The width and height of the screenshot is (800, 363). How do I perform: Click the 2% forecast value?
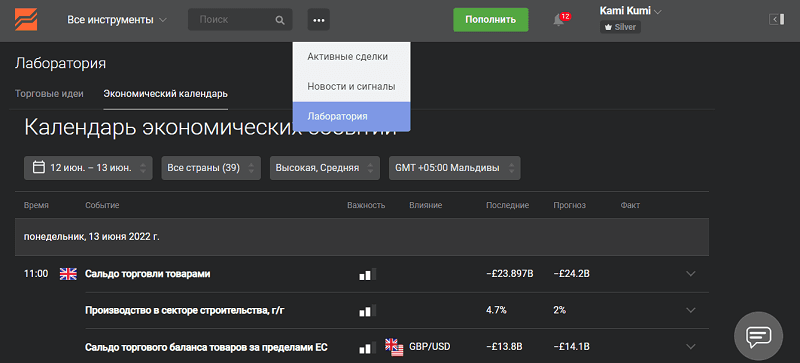(x=559, y=310)
